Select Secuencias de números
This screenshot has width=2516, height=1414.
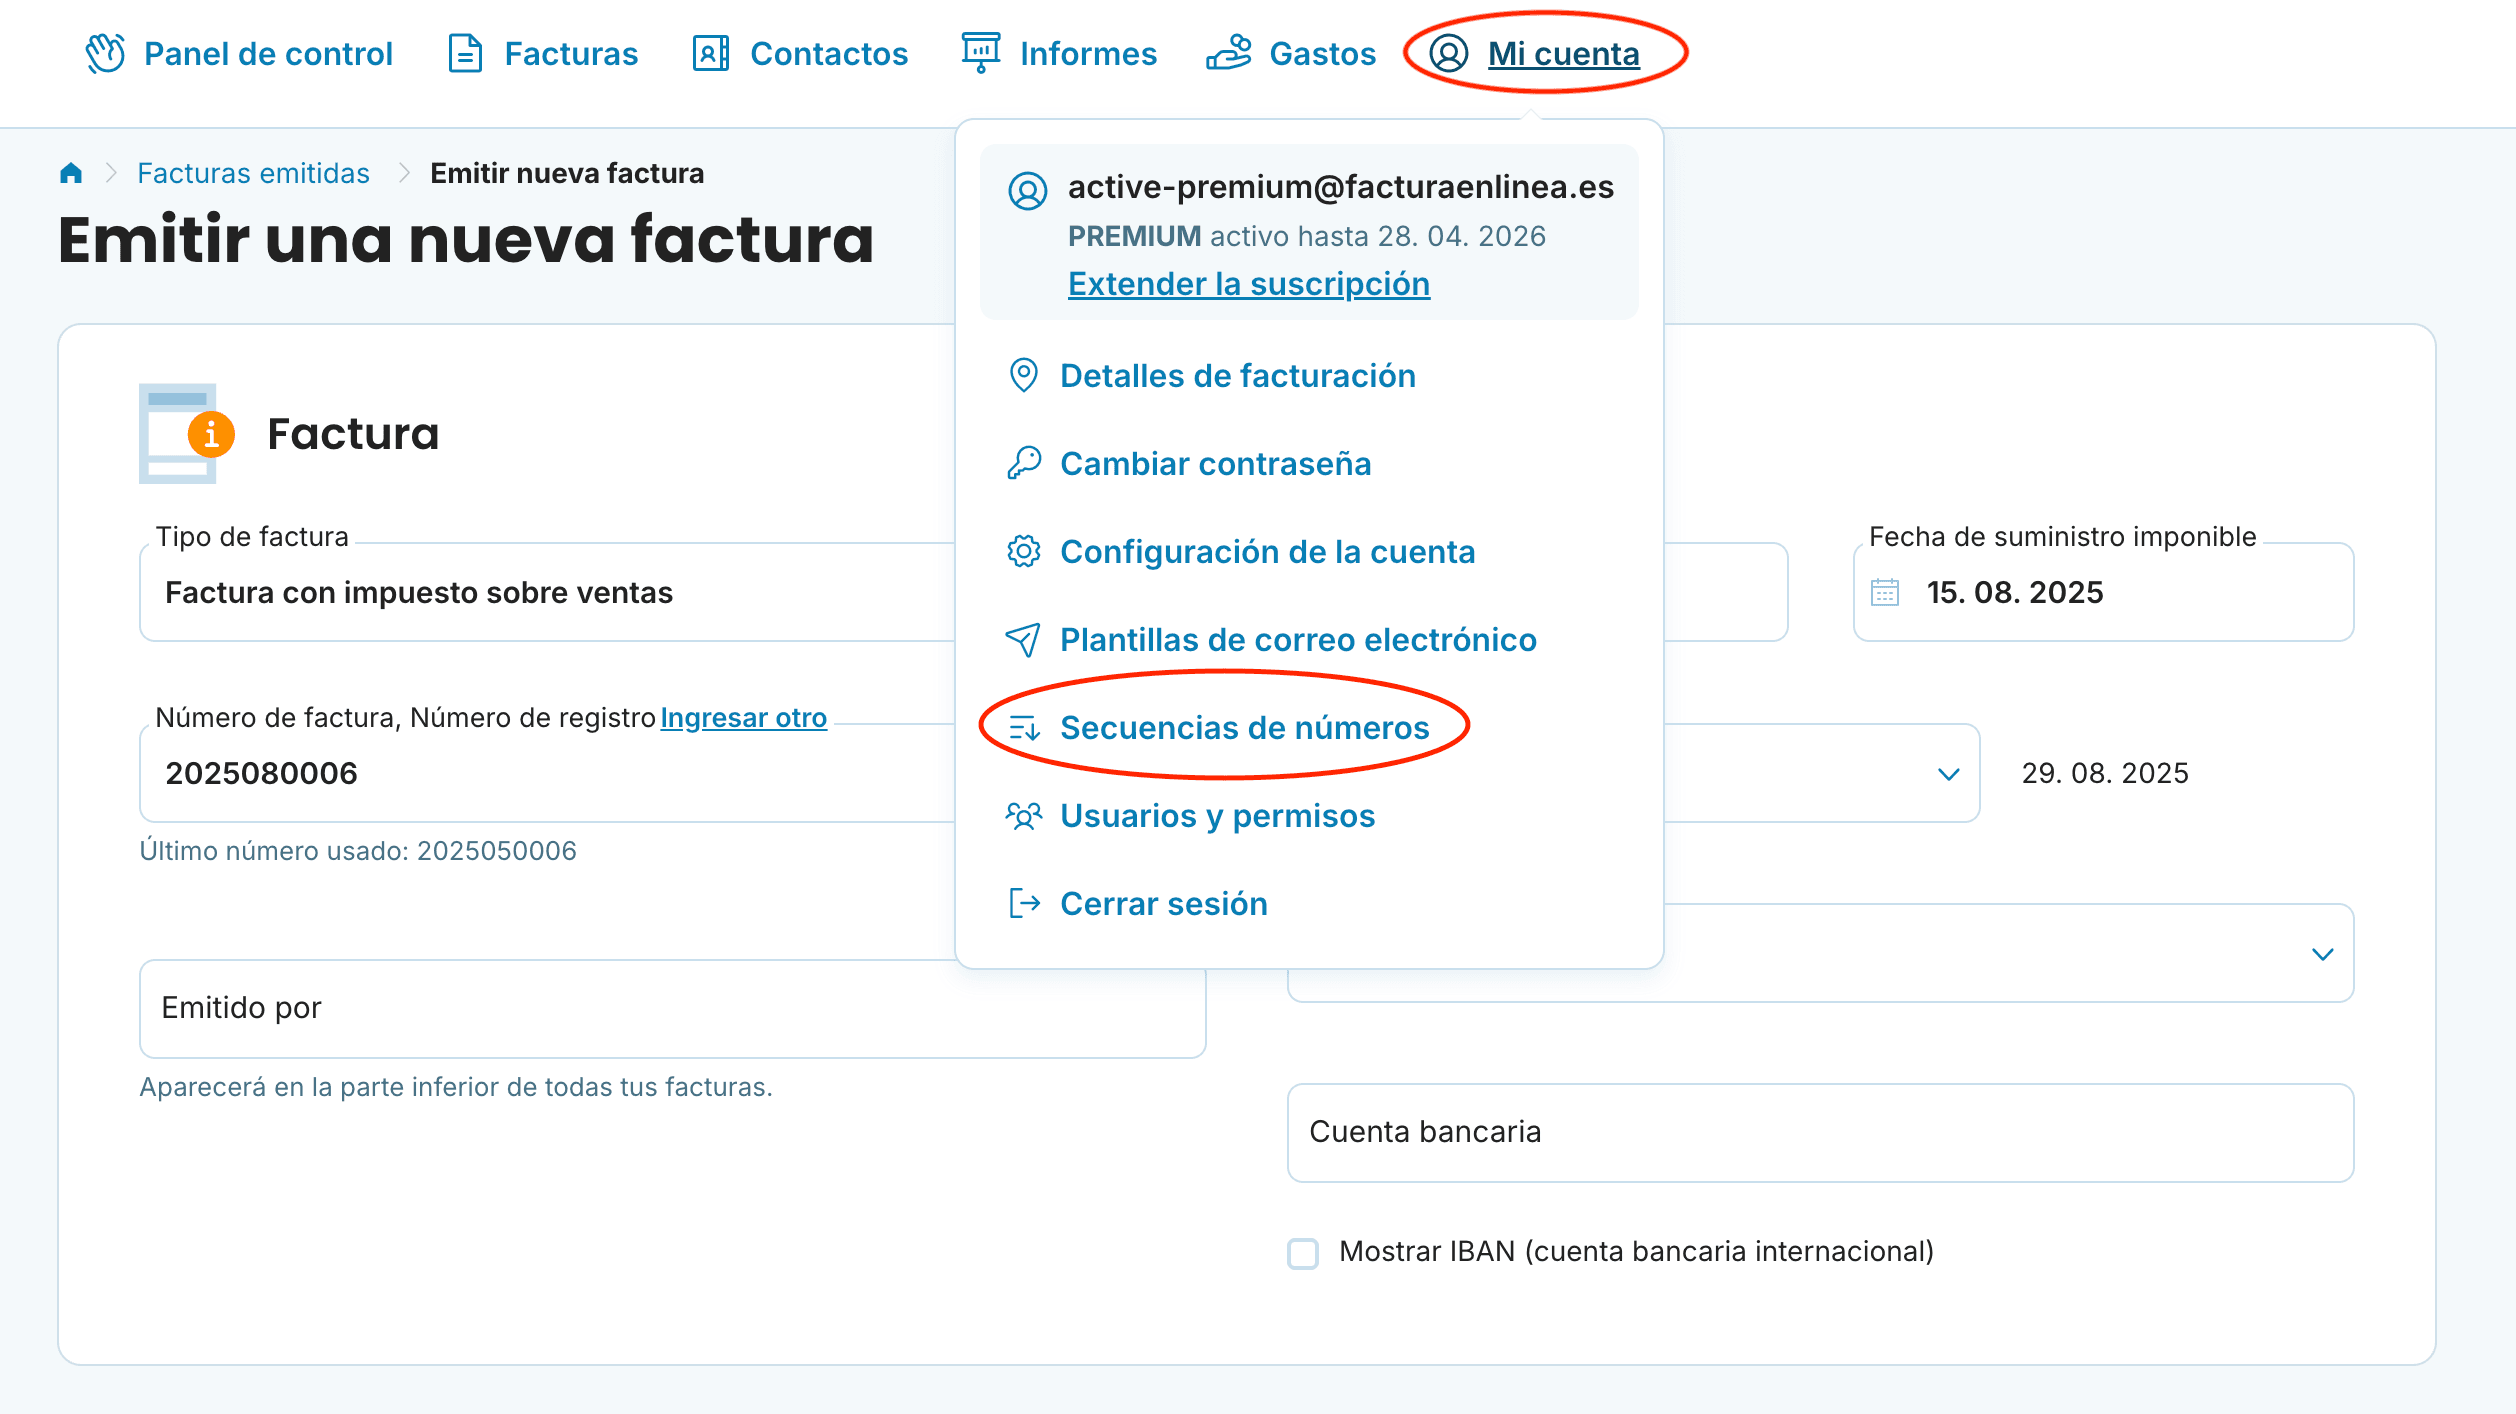1244,728
